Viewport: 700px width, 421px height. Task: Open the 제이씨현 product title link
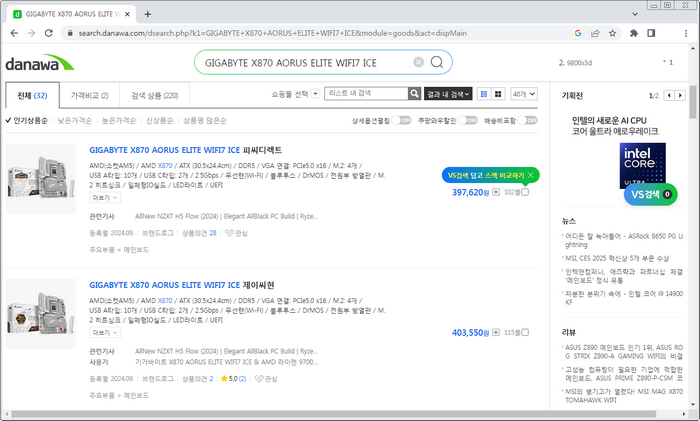tap(182, 285)
